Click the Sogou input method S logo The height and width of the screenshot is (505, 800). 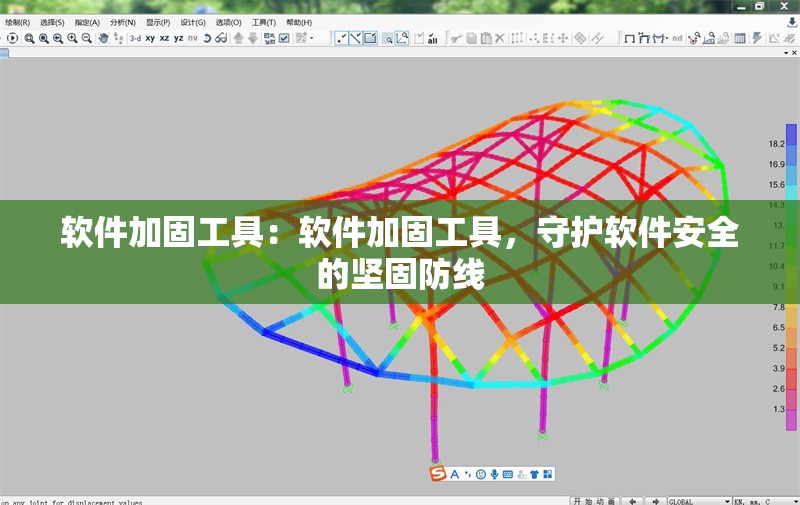point(438,474)
